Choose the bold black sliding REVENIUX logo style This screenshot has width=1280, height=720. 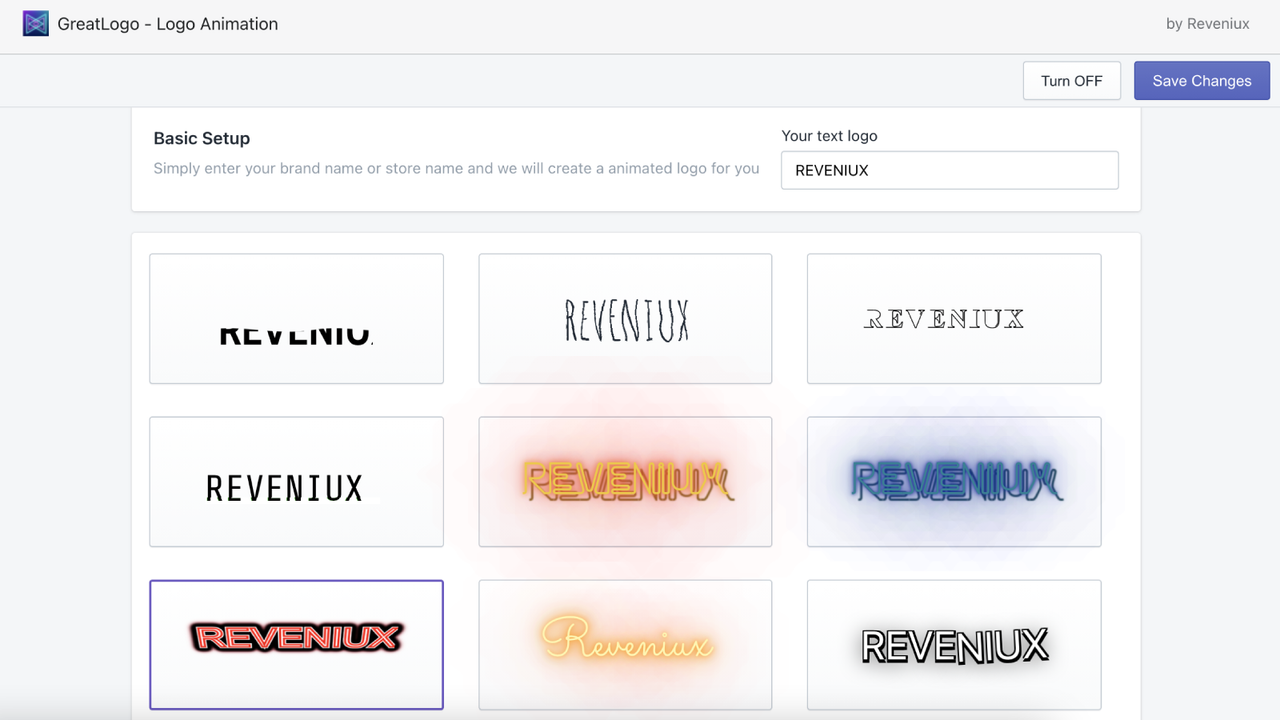[x=296, y=319]
